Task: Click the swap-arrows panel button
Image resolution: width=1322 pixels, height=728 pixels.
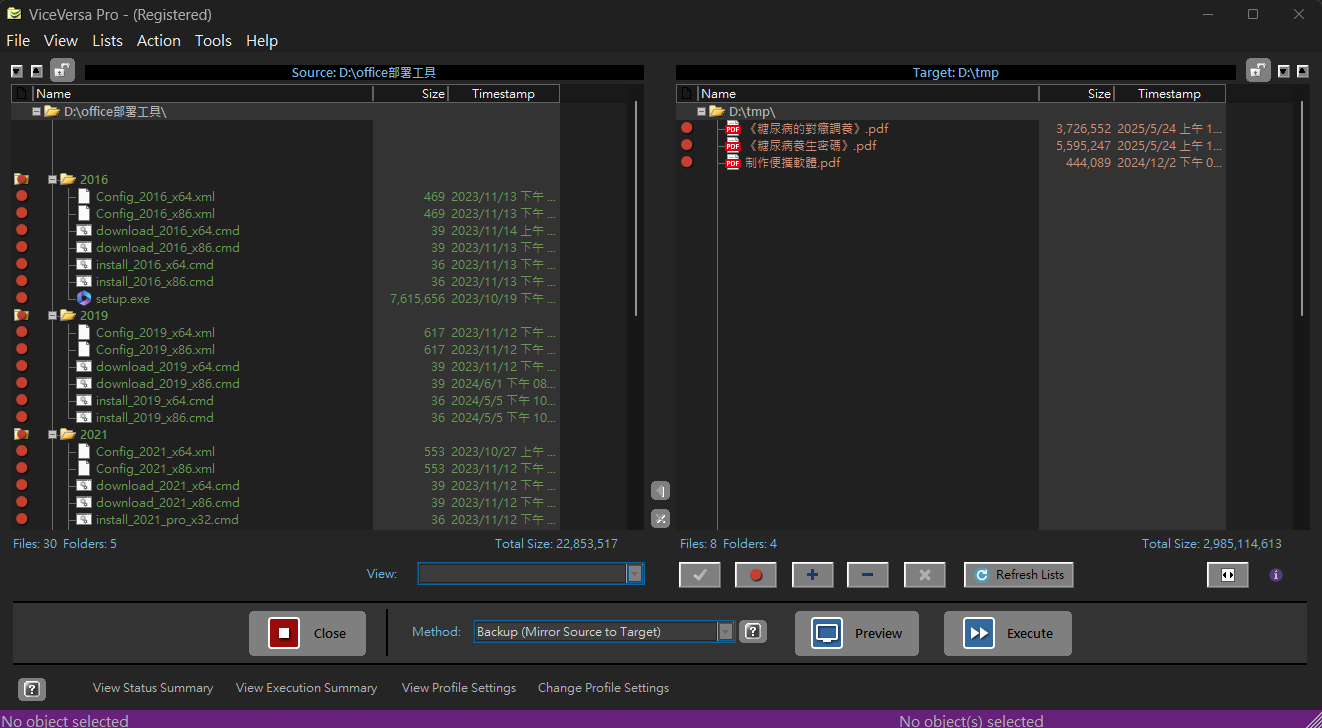Action: tap(1228, 575)
